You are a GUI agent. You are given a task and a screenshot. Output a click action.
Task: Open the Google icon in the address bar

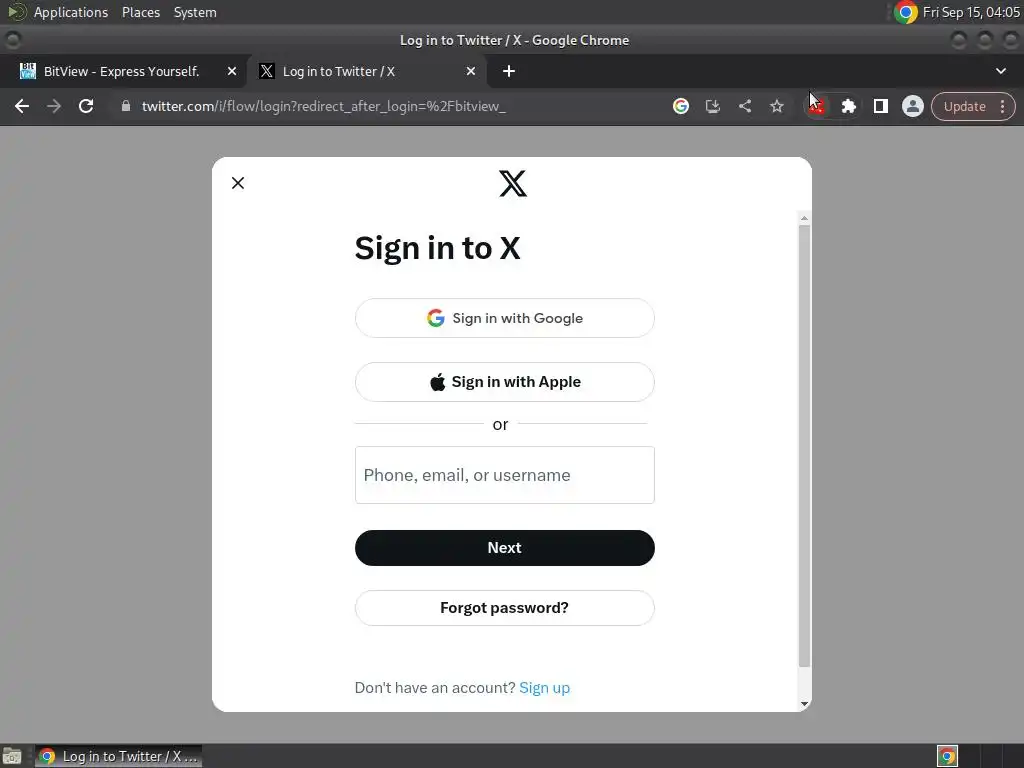click(x=680, y=106)
